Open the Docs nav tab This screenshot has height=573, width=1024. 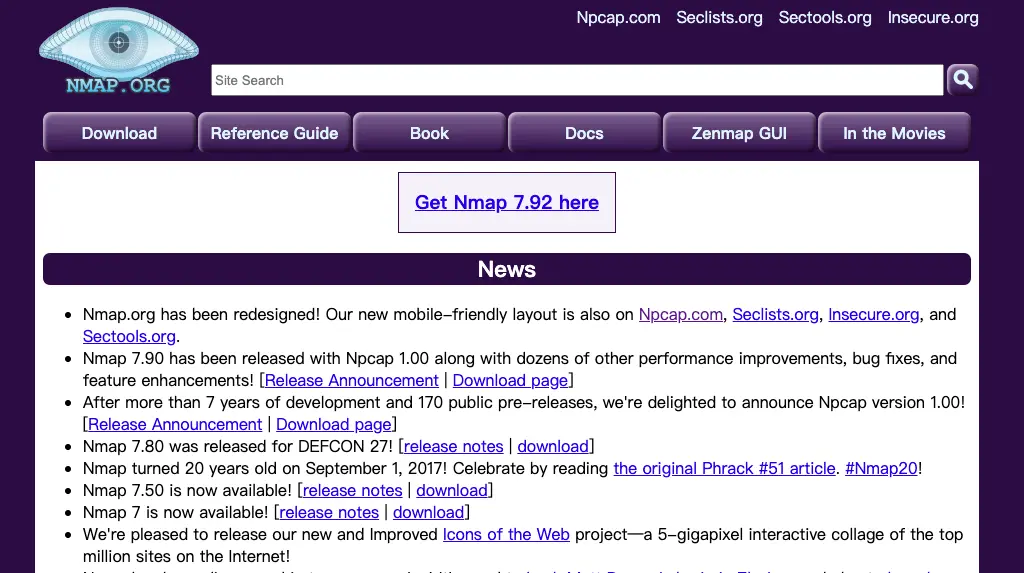click(x=584, y=133)
